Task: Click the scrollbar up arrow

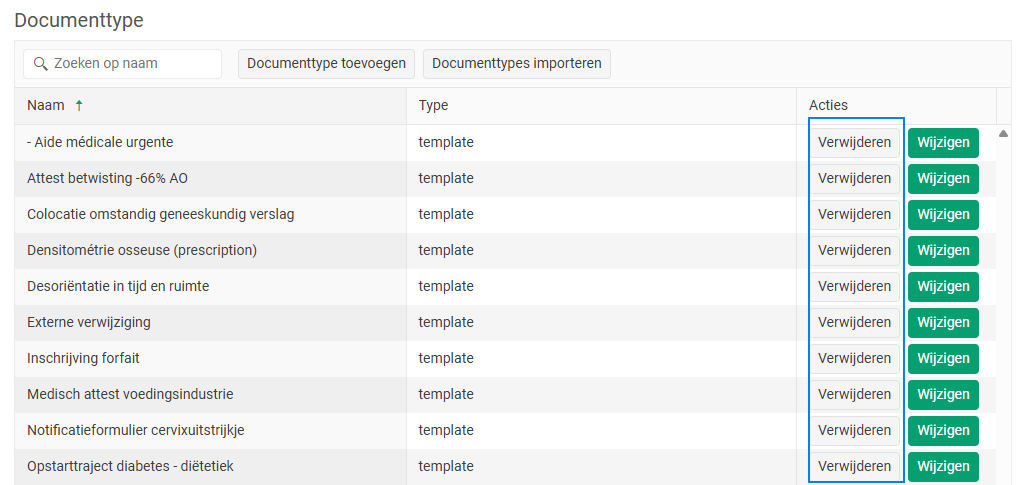Action: coord(1003,134)
